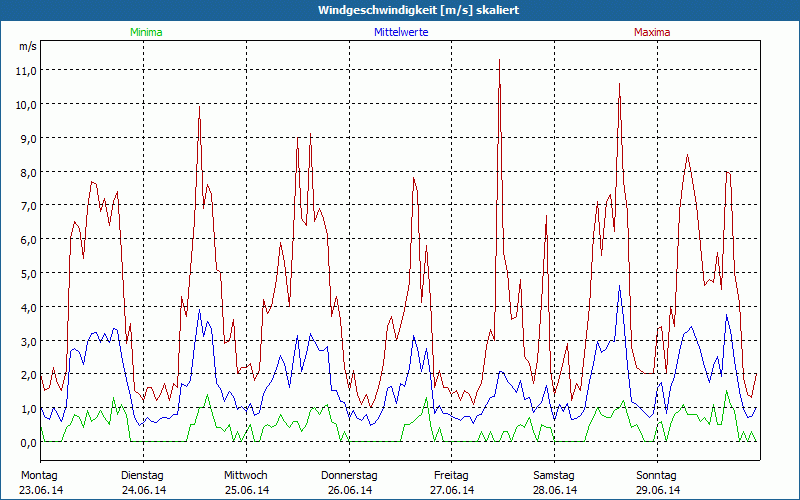Select the Mittwoch 25.06.14 date label
The image size is (800, 500).
pos(246,482)
